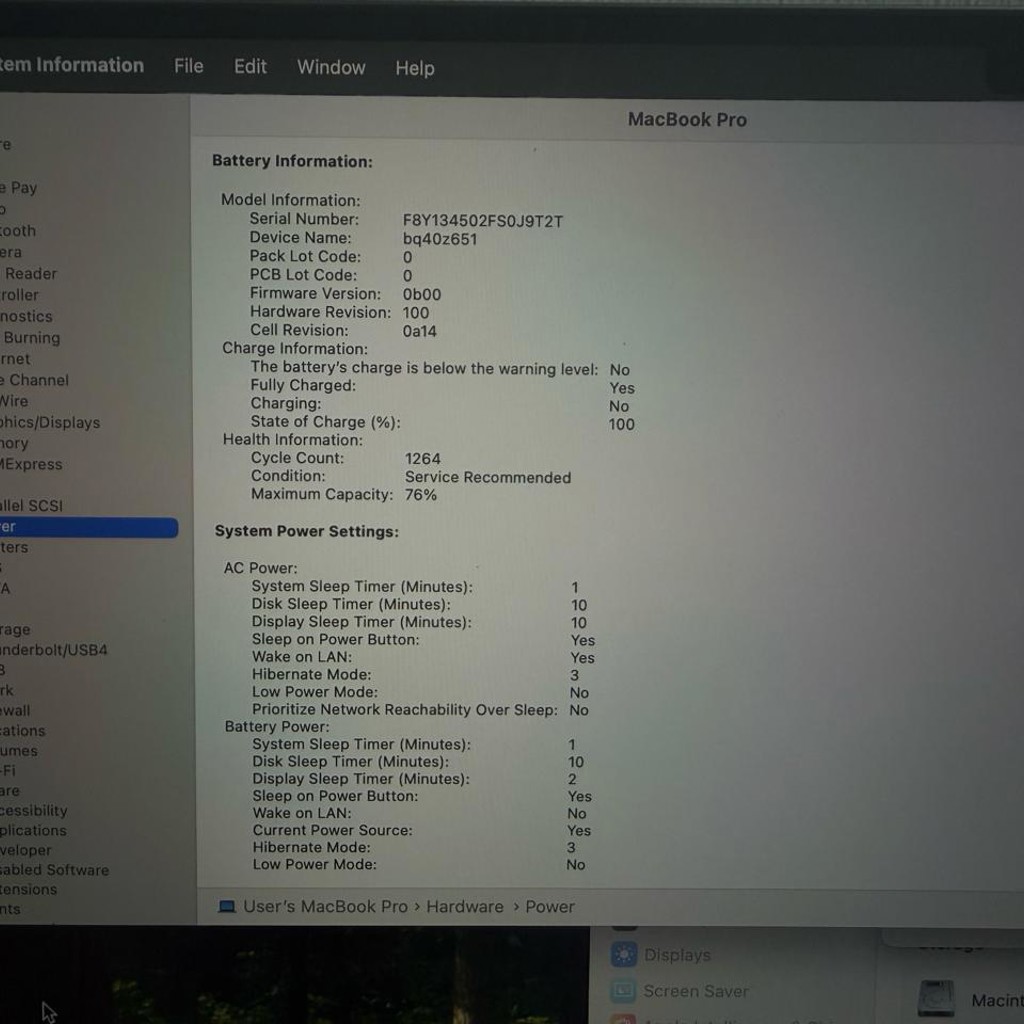
Task: Click the System Power Settings heading
Action: point(306,532)
